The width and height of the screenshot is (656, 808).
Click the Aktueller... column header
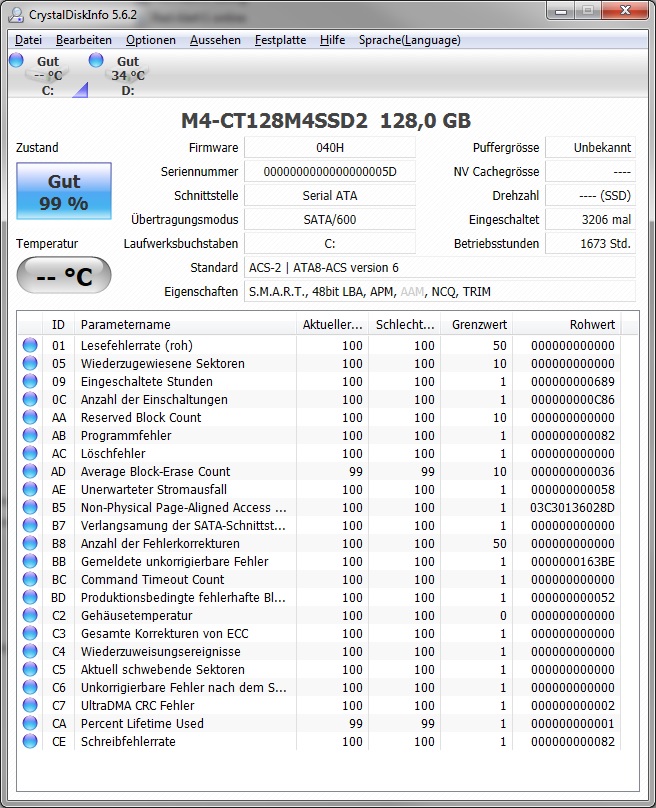332,325
